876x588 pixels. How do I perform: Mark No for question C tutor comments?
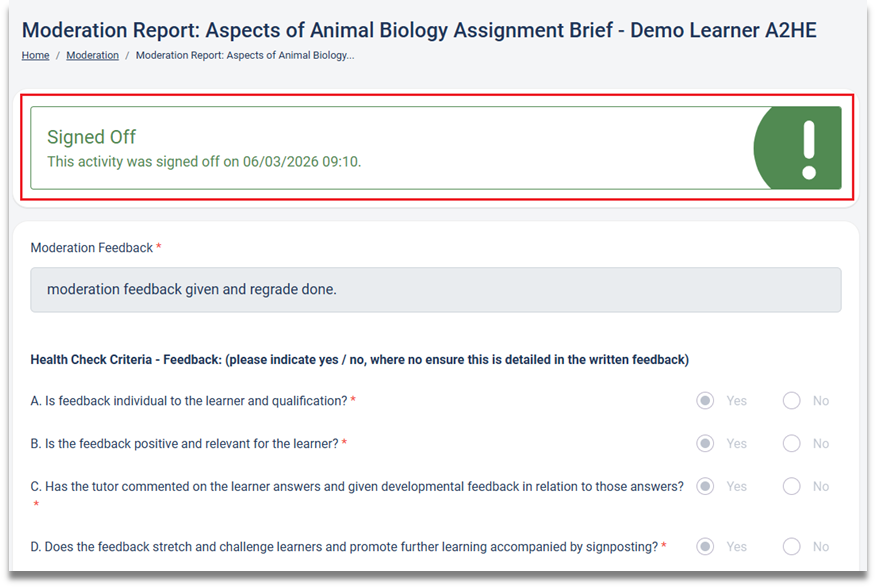point(792,486)
